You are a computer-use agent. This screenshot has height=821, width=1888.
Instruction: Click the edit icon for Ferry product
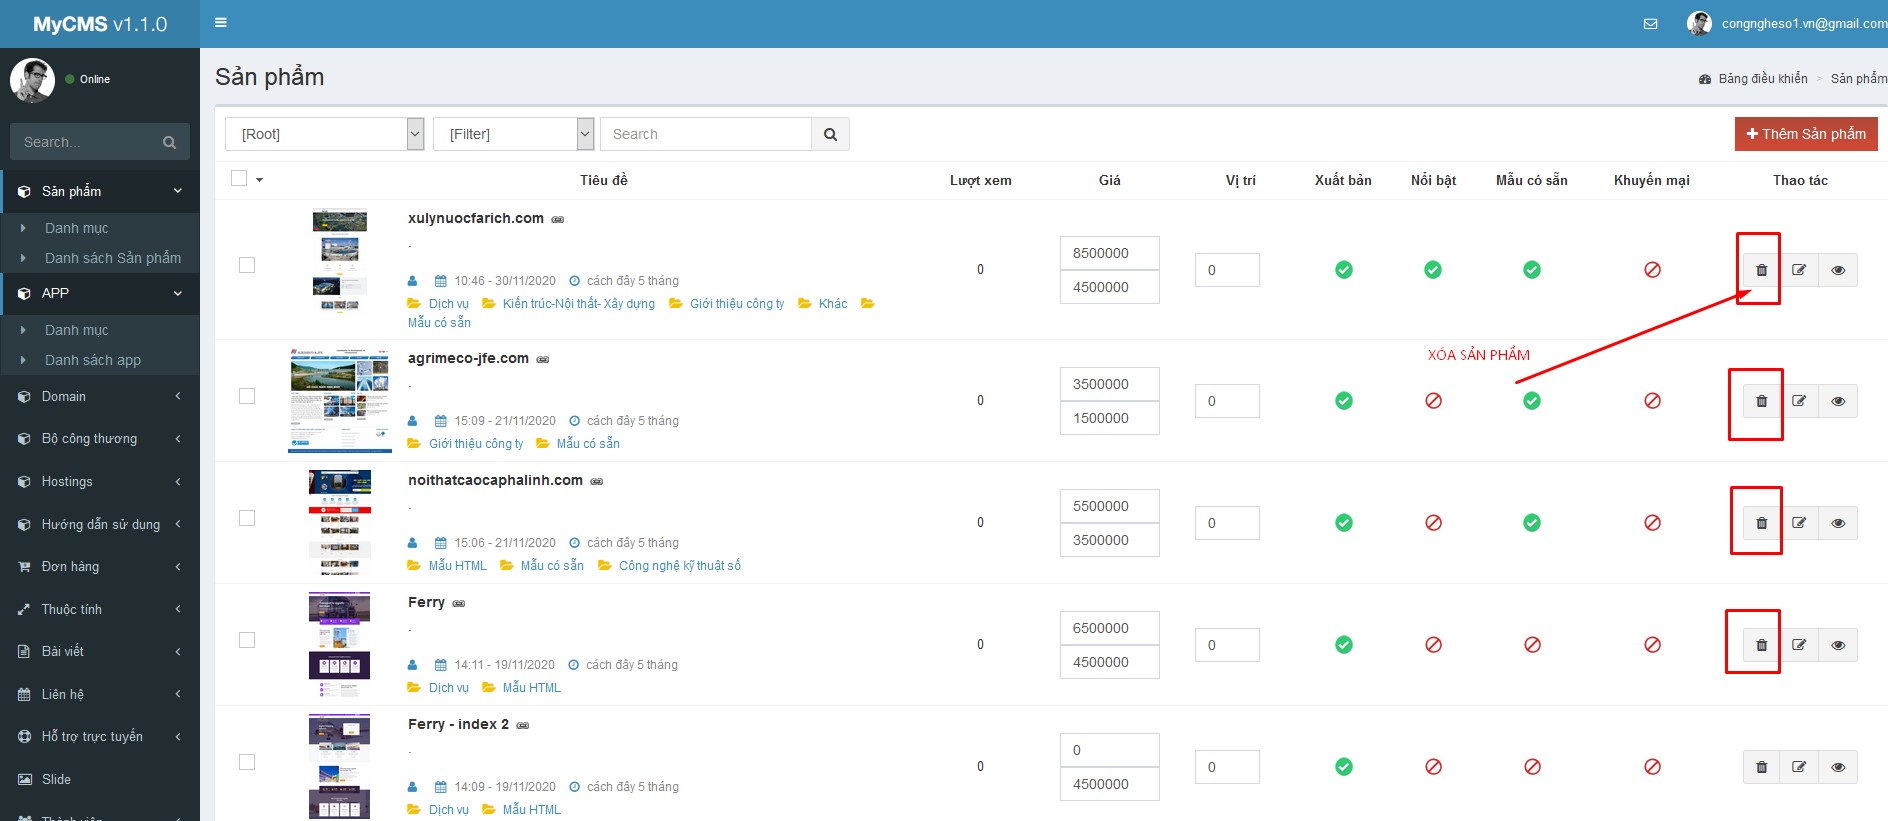tap(1799, 645)
